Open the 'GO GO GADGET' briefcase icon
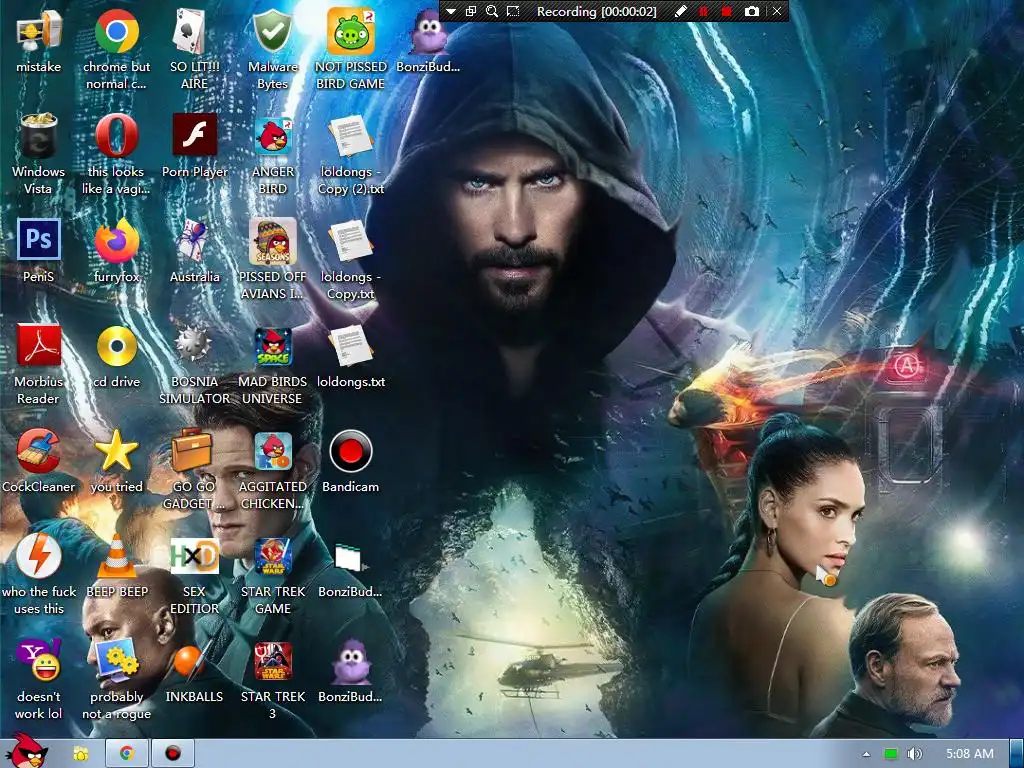 pyautogui.click(x=192, y=451)
